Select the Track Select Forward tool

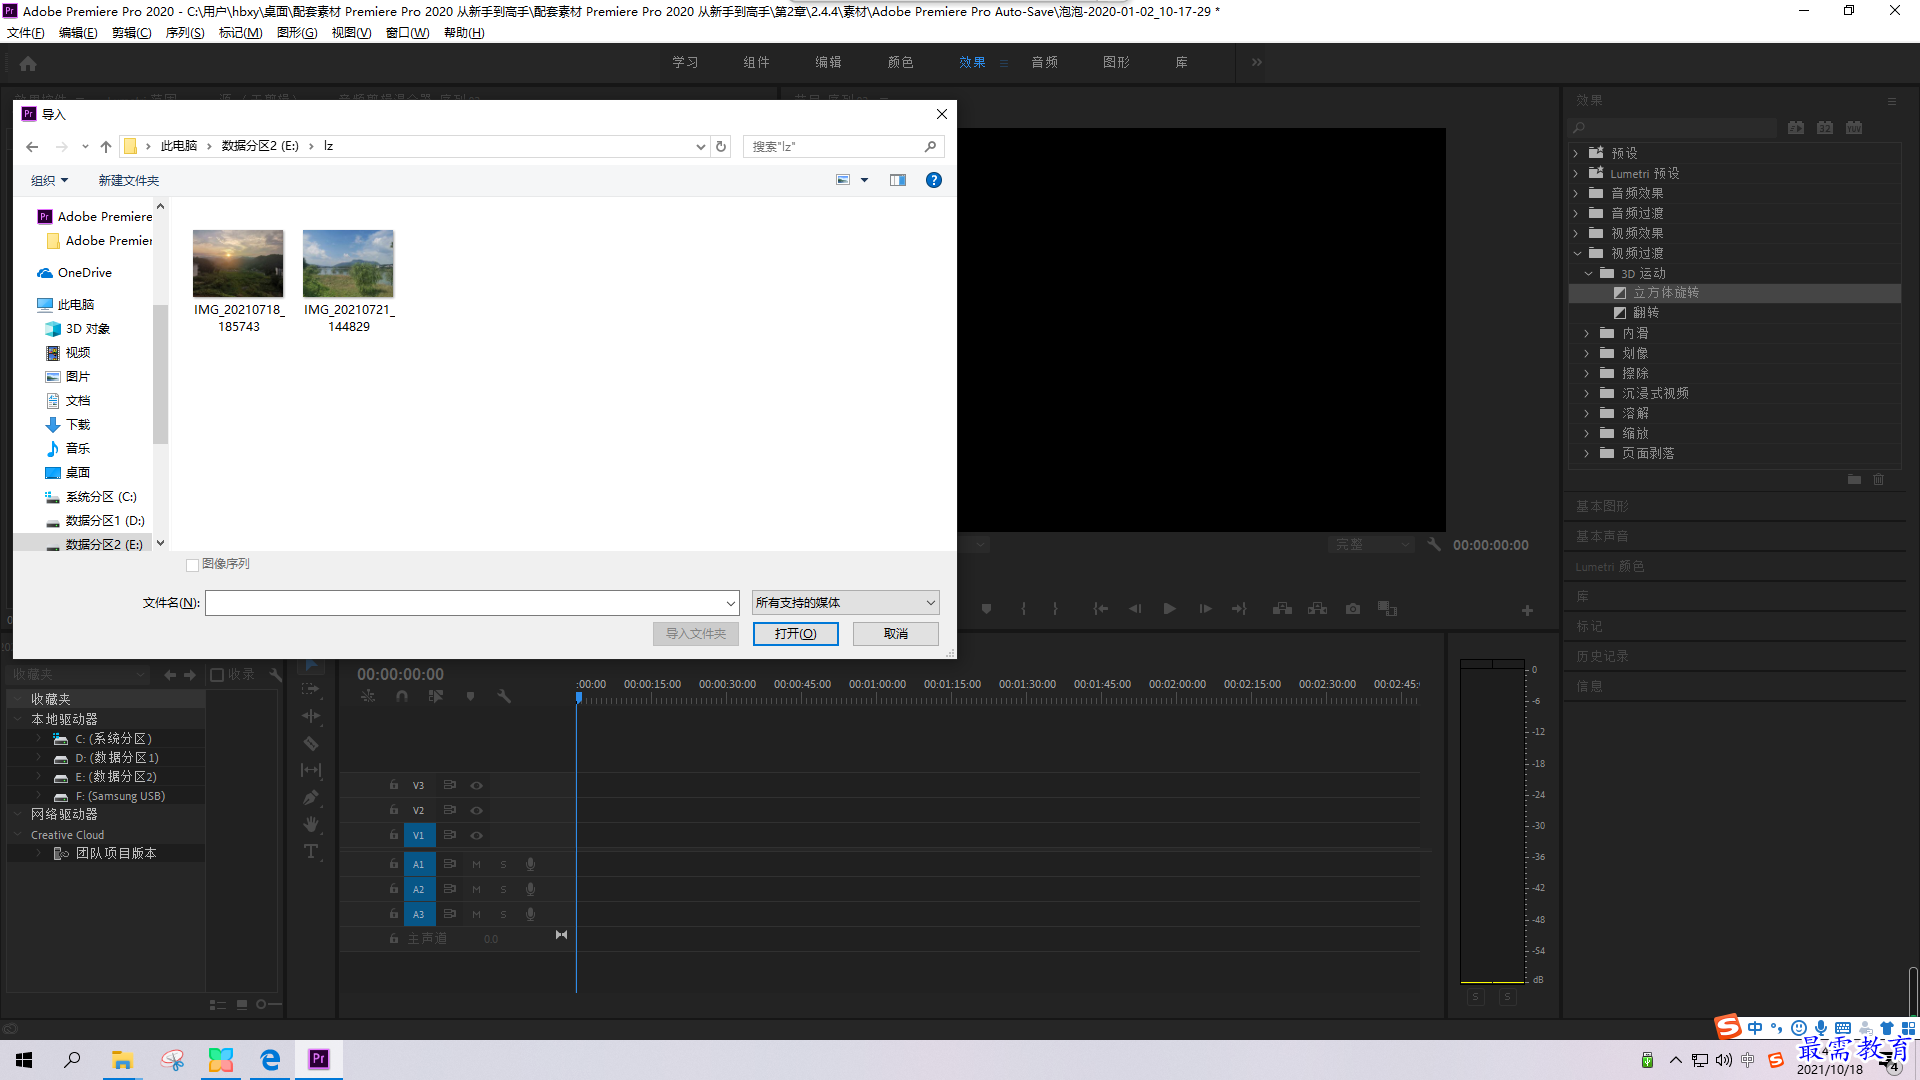311,689
